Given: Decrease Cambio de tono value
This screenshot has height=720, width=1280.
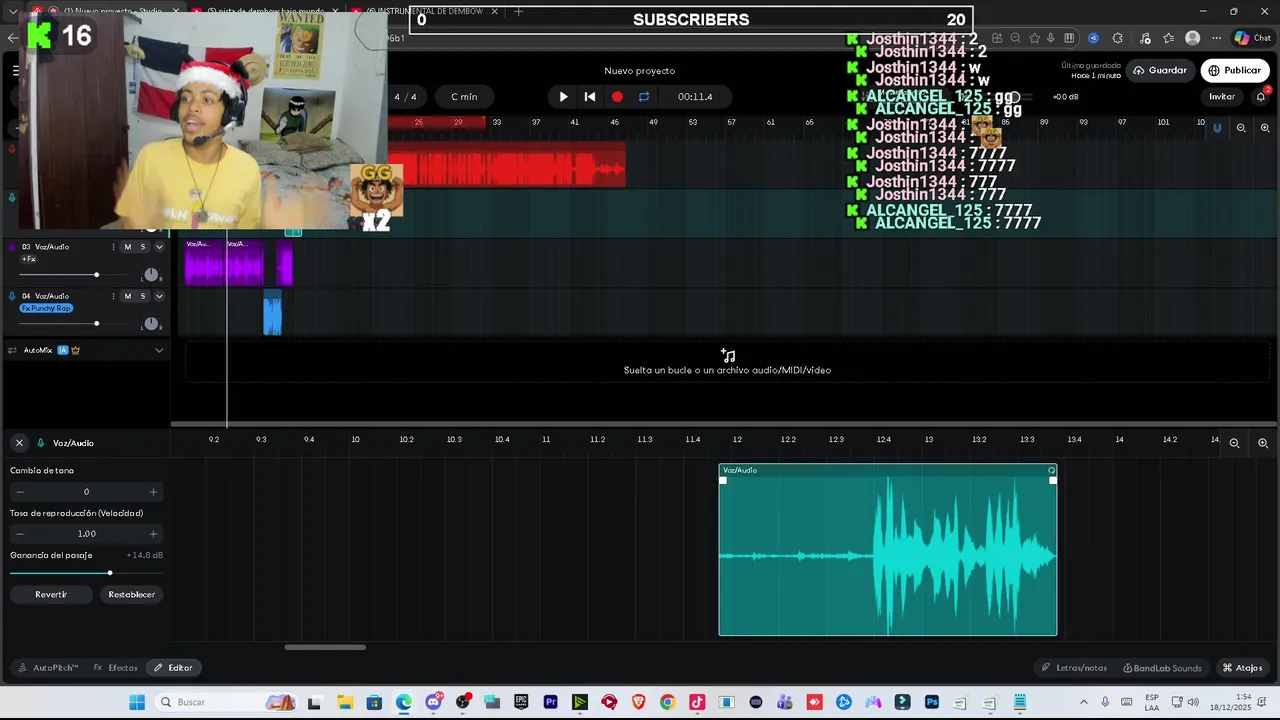Looking at the screenshot, I should [19, 492].
